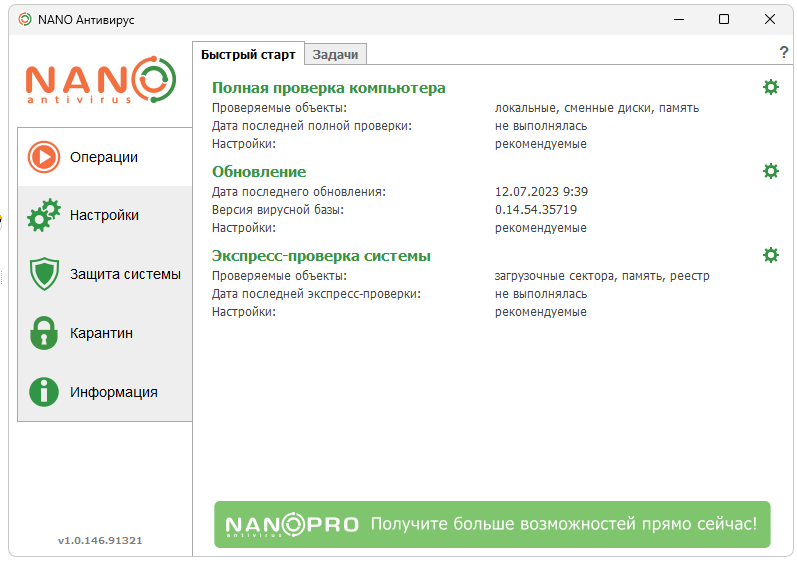Click virus database version 0.14.54.35719
Screen dimensions: 797x563
pos(536,210)
